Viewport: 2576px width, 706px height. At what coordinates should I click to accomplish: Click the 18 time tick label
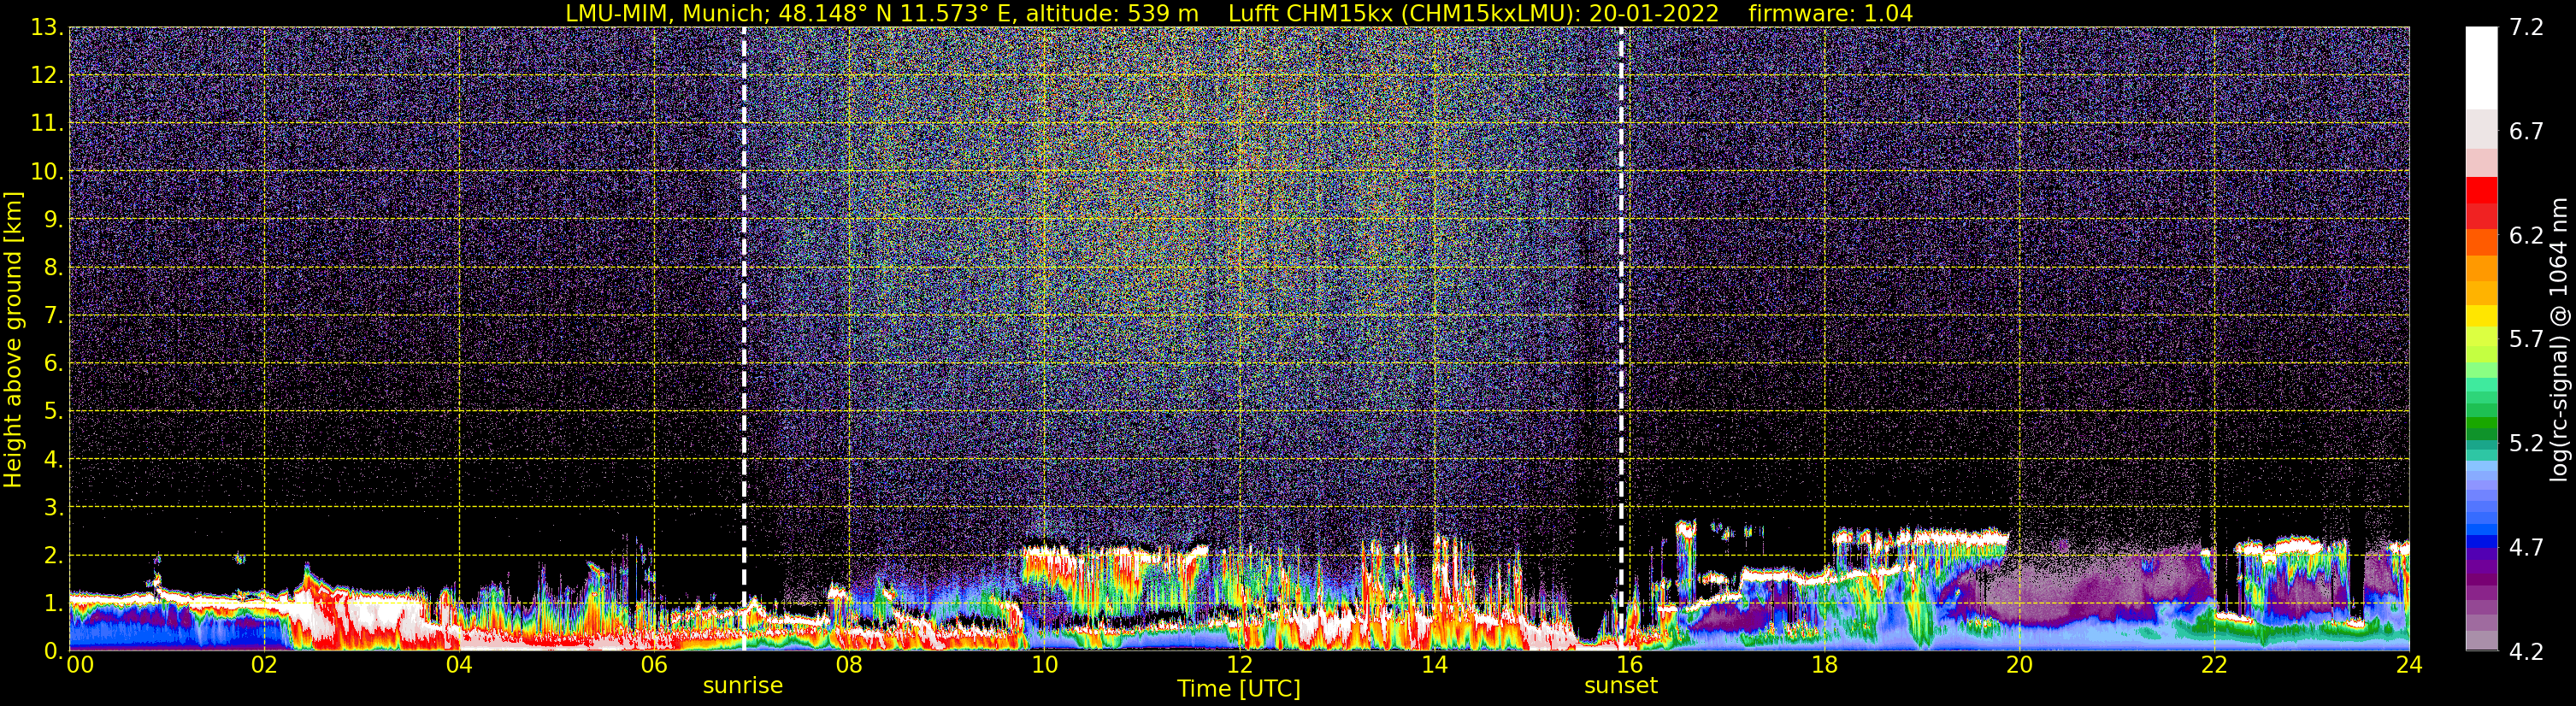pyautogui.click(x=1824, y=665)
